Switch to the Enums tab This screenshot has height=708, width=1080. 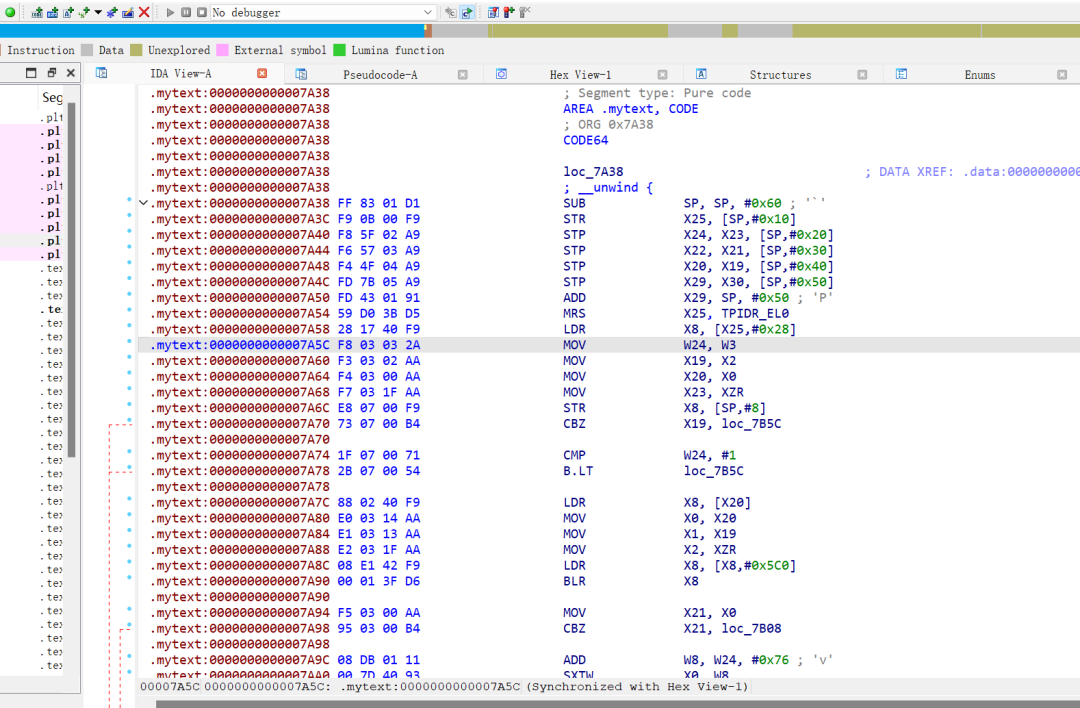[x=979, y=74]
